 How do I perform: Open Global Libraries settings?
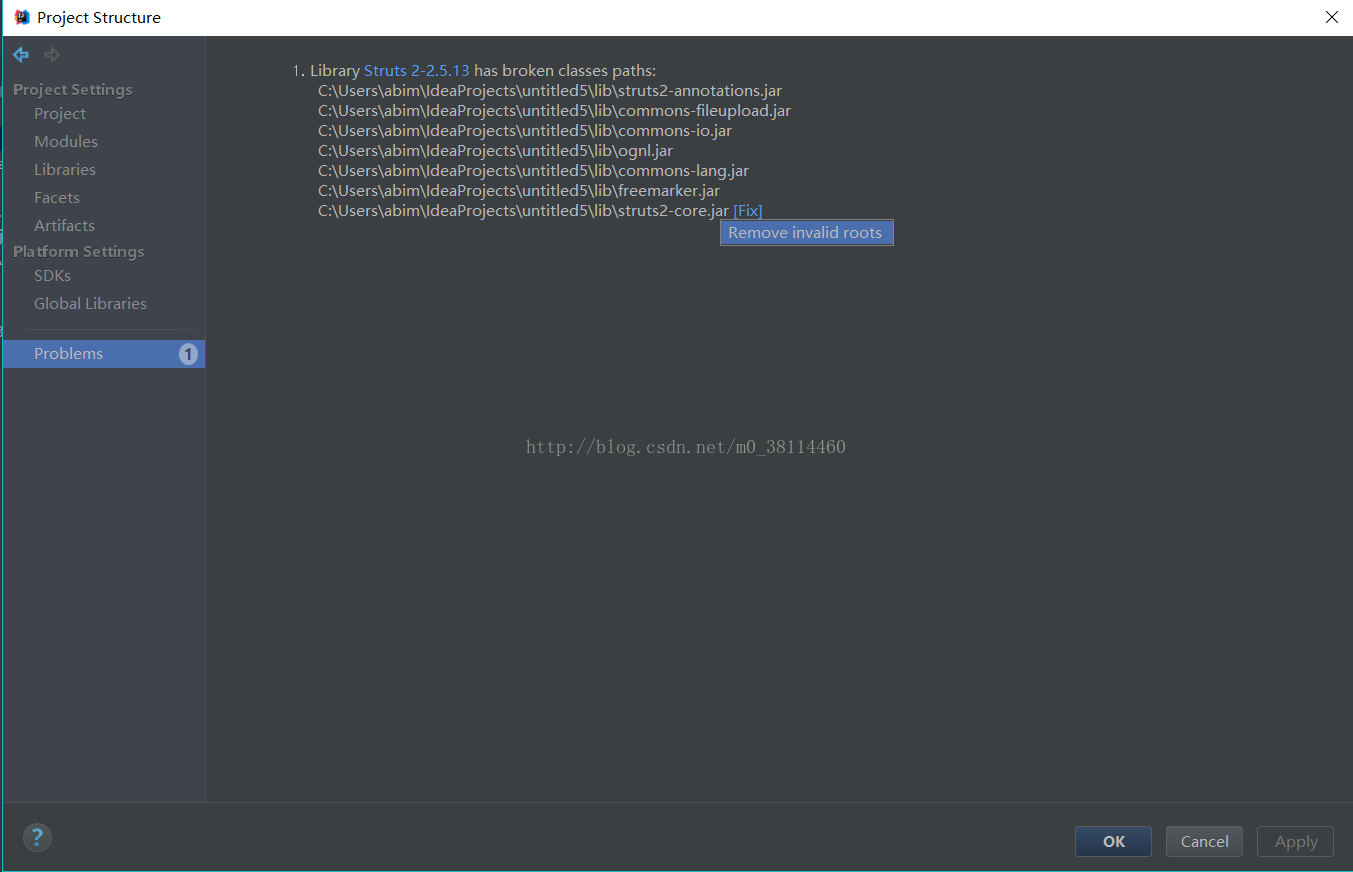[90, 304]
